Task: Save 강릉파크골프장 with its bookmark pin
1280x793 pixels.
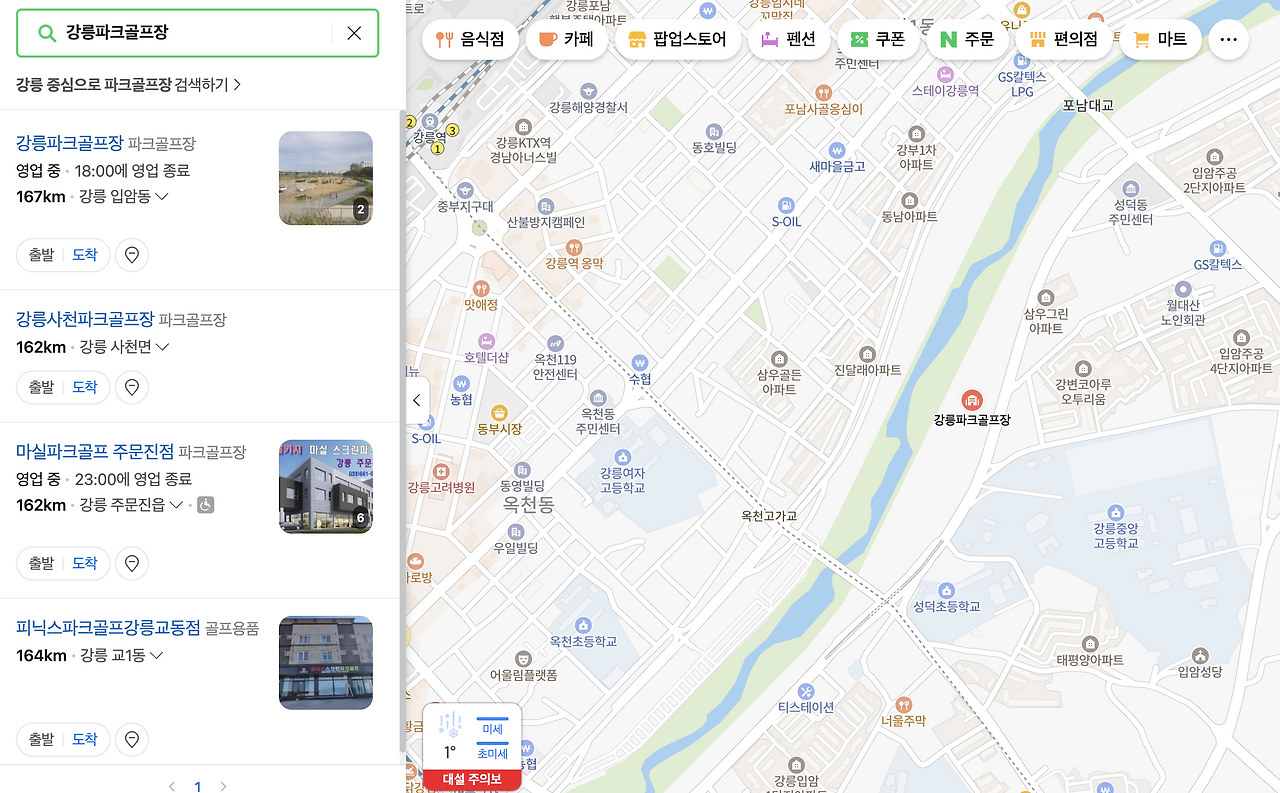Action: (x=131, y=254)
